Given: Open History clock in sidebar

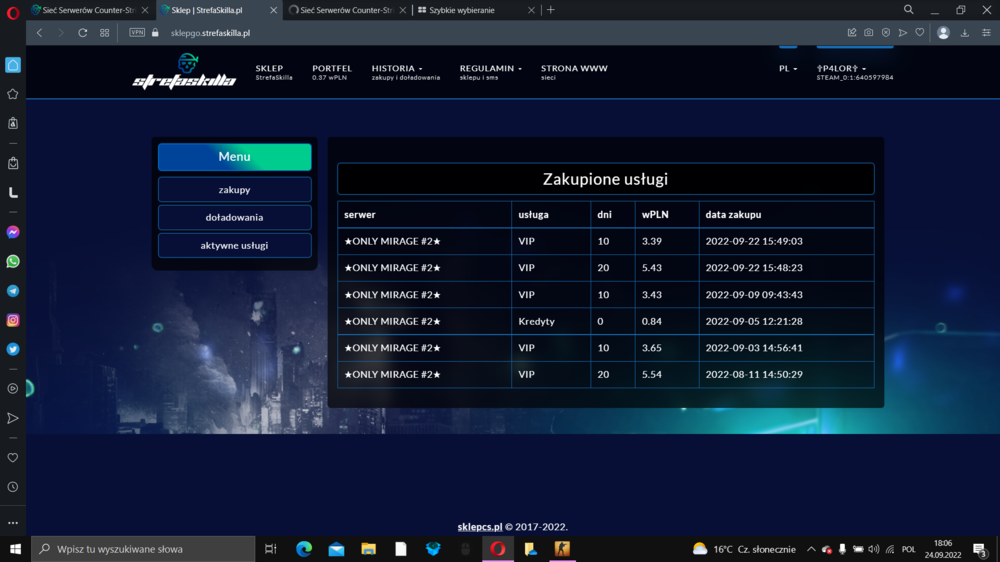Looking at the screenshot, I should [x=13, y=487].
